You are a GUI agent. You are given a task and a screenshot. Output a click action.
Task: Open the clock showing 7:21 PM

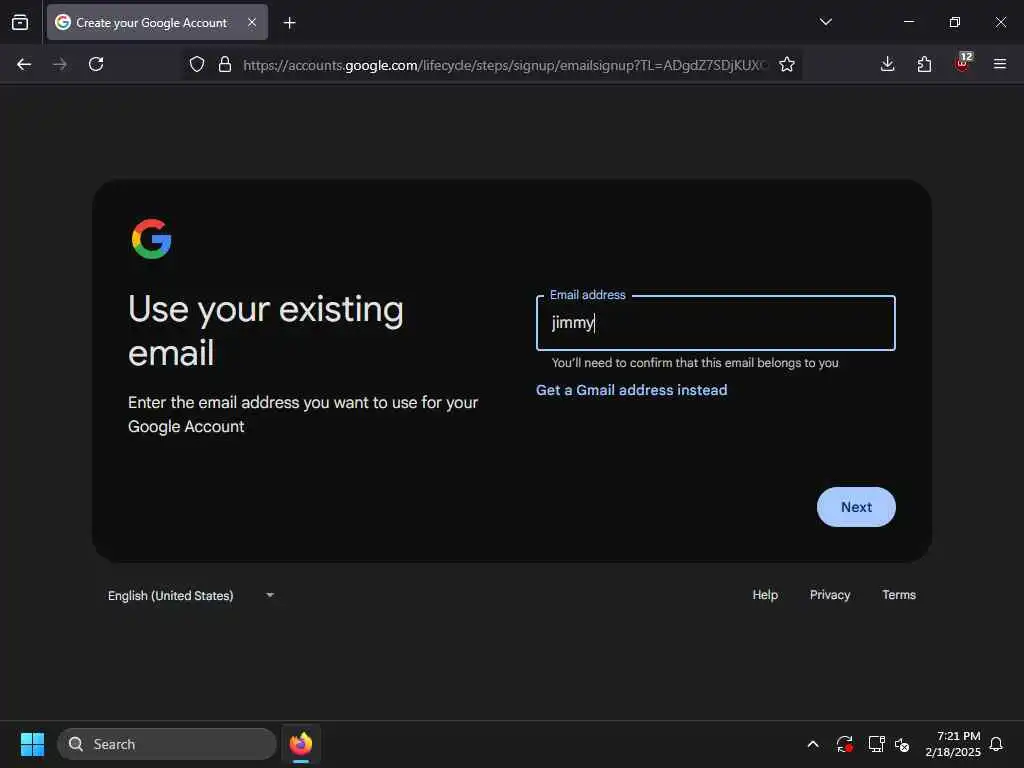(x=953, y=744)
